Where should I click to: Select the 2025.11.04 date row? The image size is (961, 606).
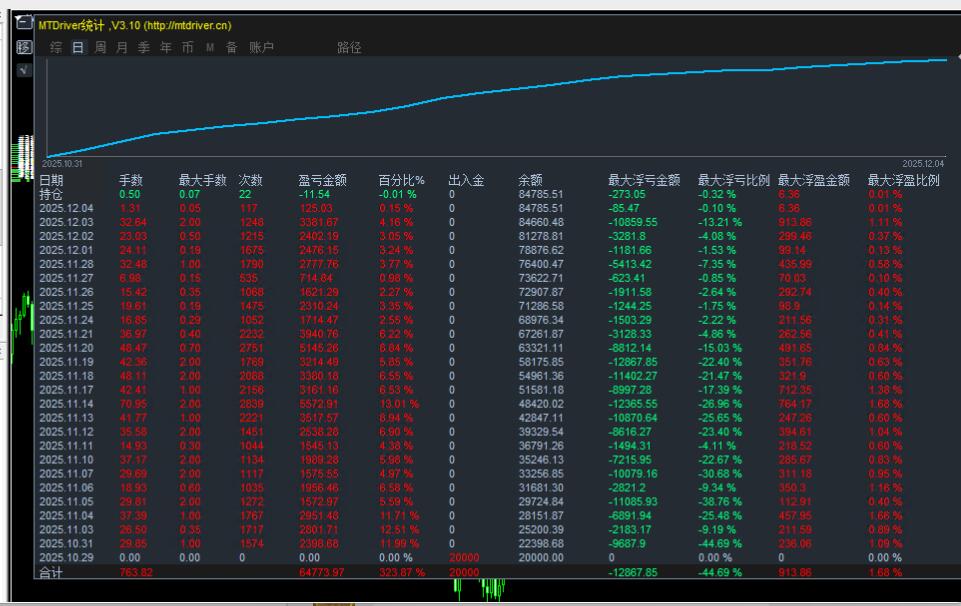tap(66, 516)
